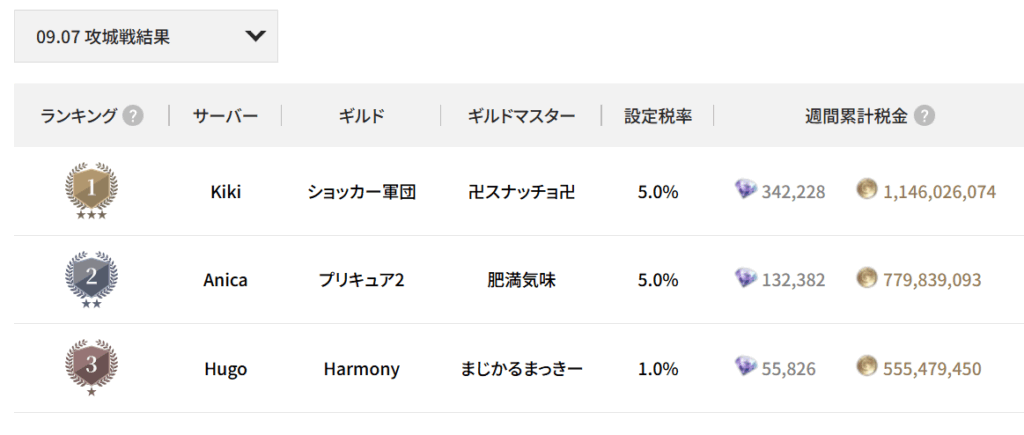Viewport: 1024px width, 435px height.
Task: Click the Kiki server name
Action: (x=225, y=191)
